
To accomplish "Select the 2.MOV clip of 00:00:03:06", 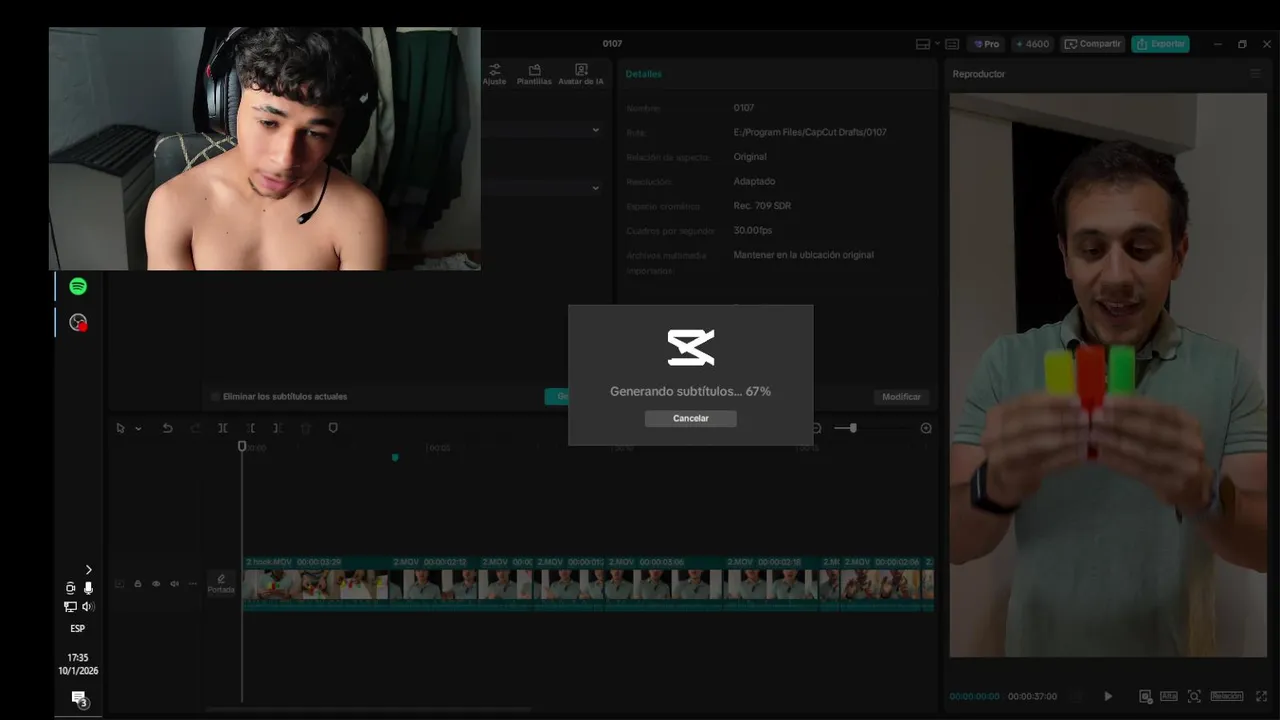I will 663,583.
